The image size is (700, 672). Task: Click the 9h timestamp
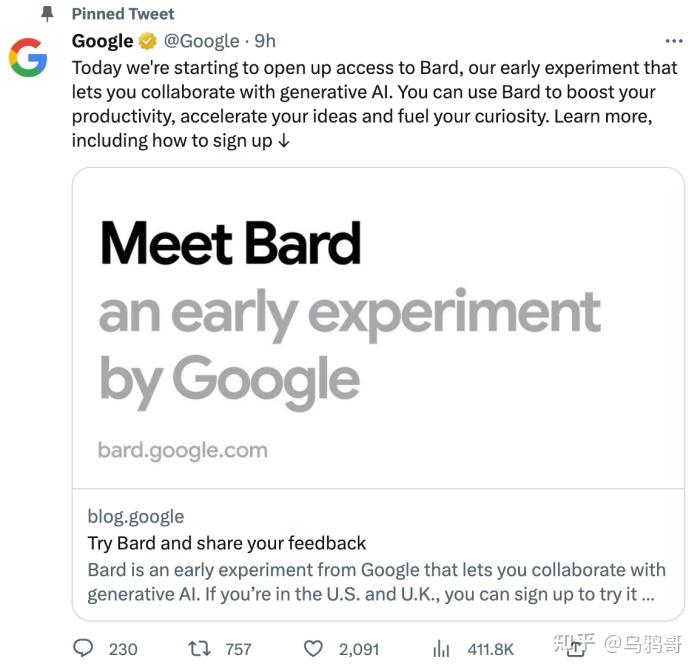coord(265,41)
